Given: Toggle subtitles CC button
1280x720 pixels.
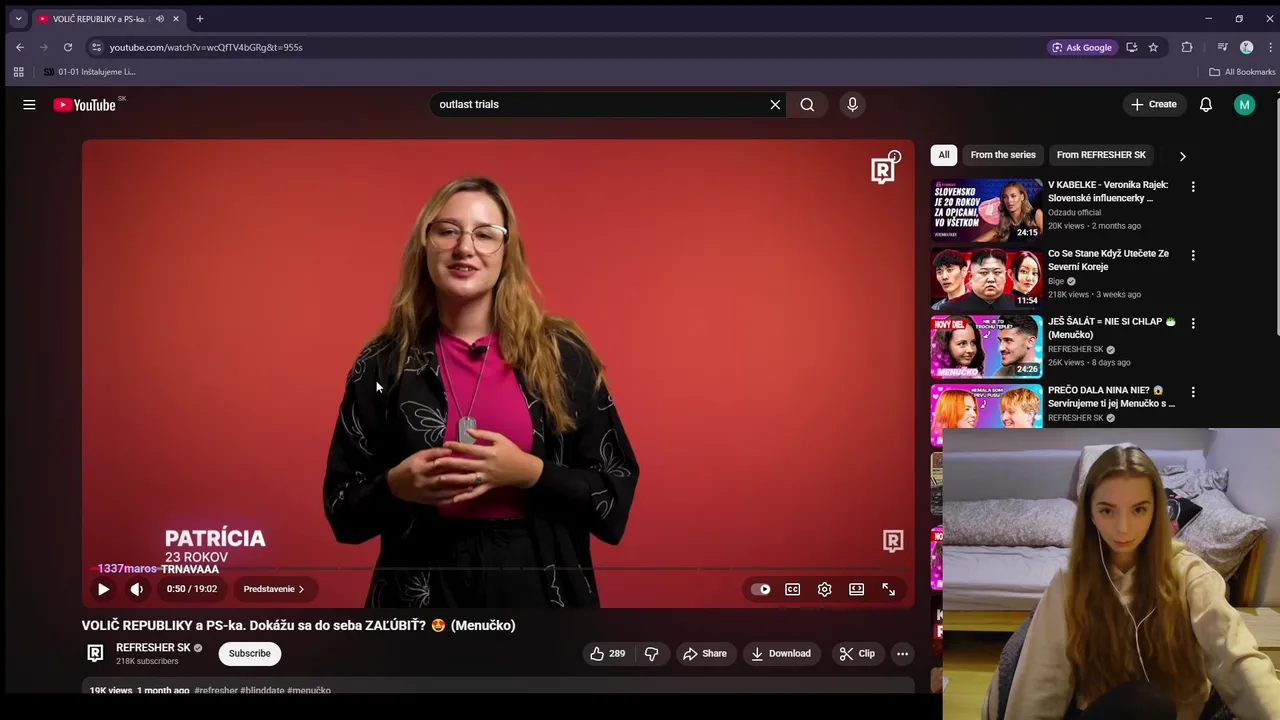Looking at the screenshot, I should coord(792,589).
